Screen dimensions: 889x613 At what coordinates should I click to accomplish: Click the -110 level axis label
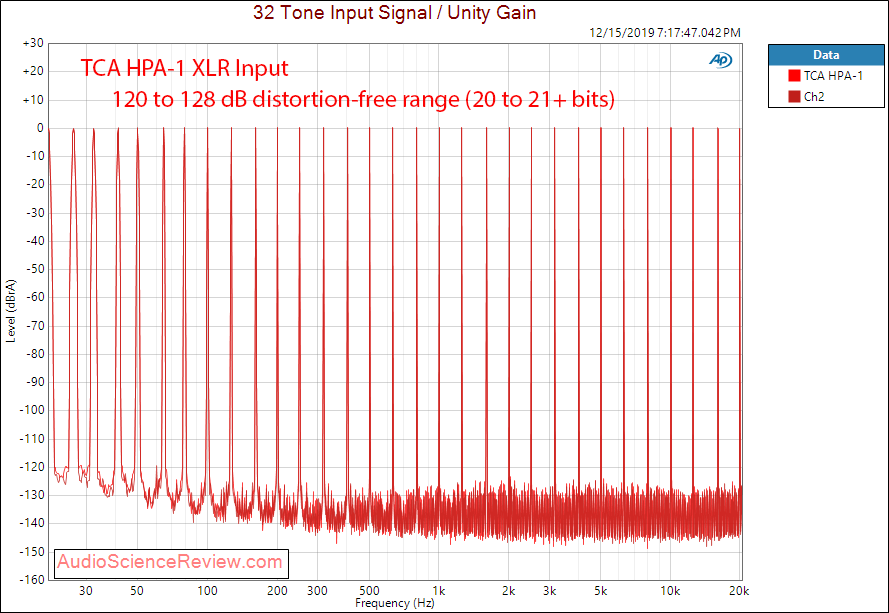[32, 438]
